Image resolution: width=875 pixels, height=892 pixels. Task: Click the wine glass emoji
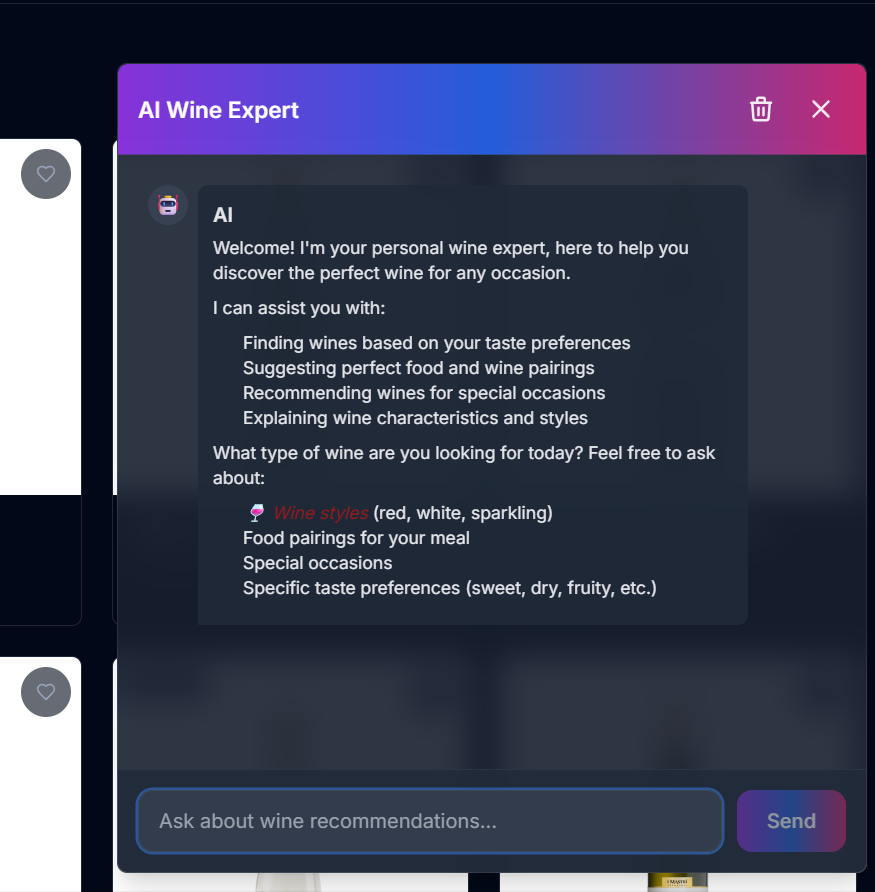(x=257, y=513)
